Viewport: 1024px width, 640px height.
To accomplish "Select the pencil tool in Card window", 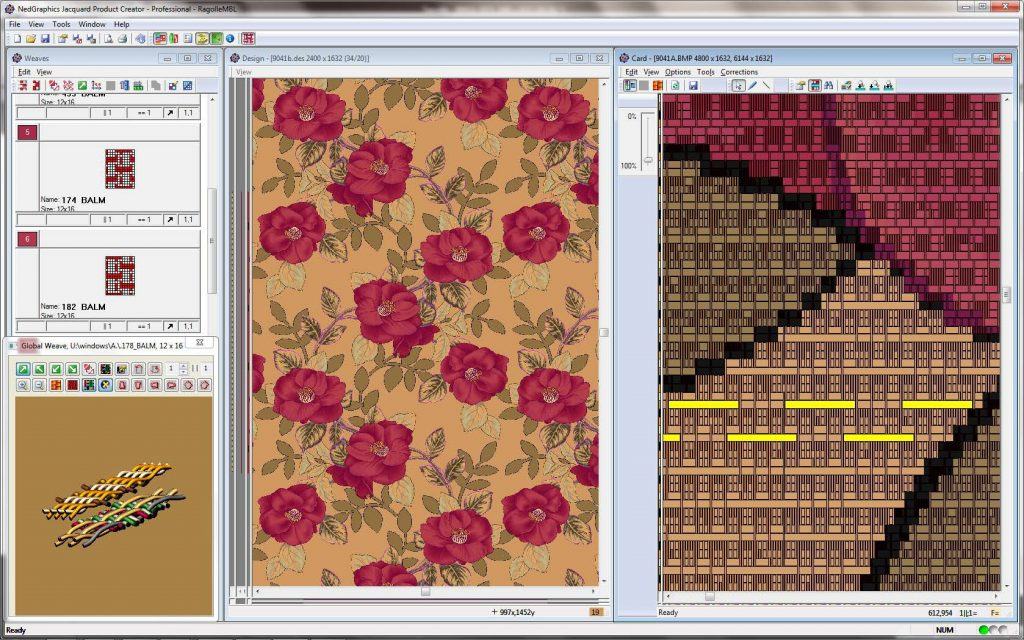I will tap(752, 86).
